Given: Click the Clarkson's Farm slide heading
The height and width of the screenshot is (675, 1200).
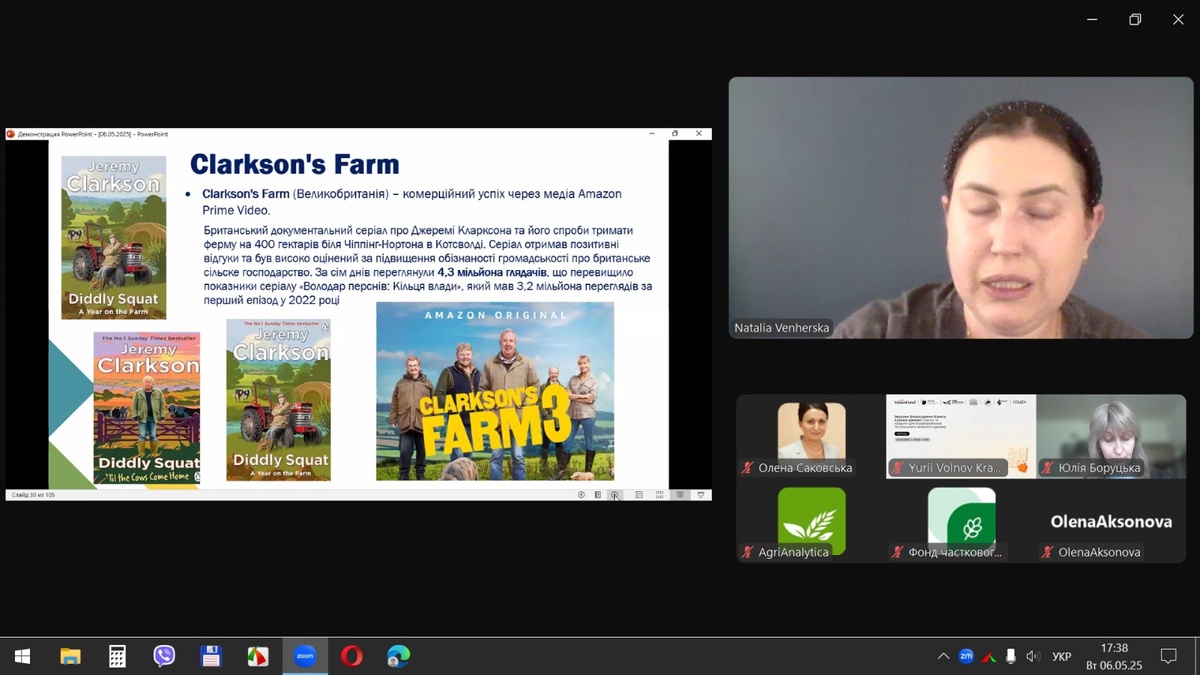Looking at the screenshot, I should (x=294, y=164).
